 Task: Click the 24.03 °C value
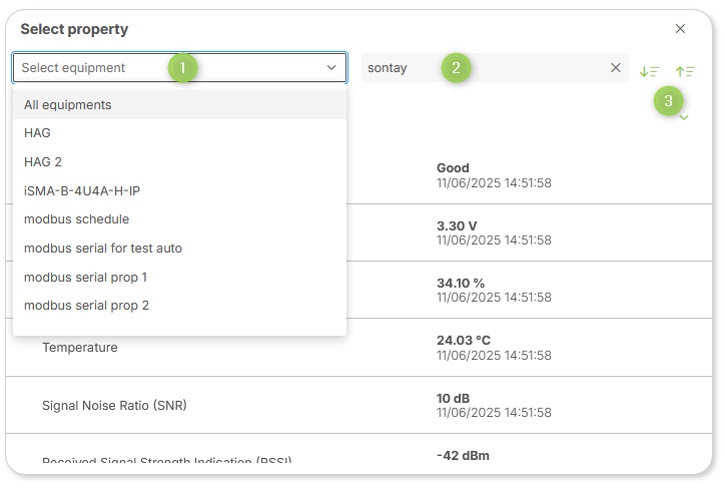(x=463, y=340)
